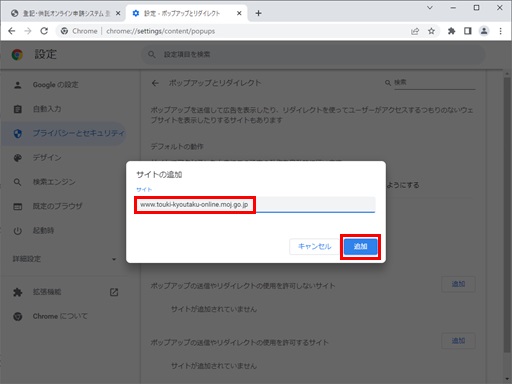Click the settings search field 設定項目を検索
512x384 pixels.
(x=313, y=54)
